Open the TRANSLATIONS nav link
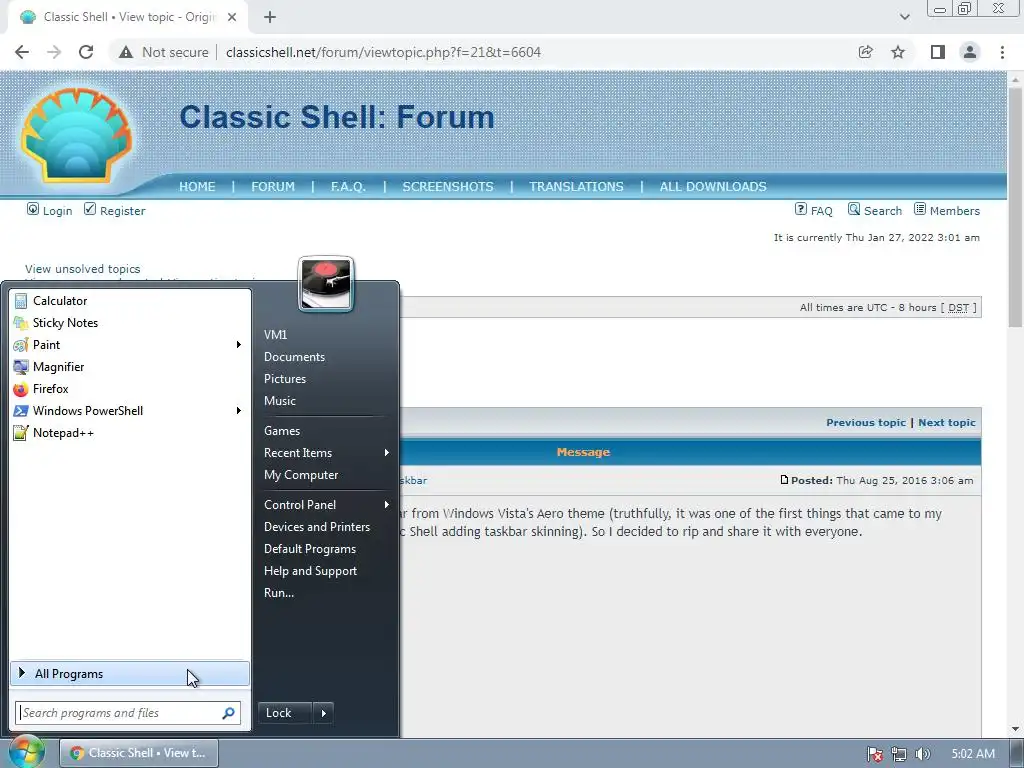The width and height of the screenshot is (1024, 768). [x=576, y=187]
